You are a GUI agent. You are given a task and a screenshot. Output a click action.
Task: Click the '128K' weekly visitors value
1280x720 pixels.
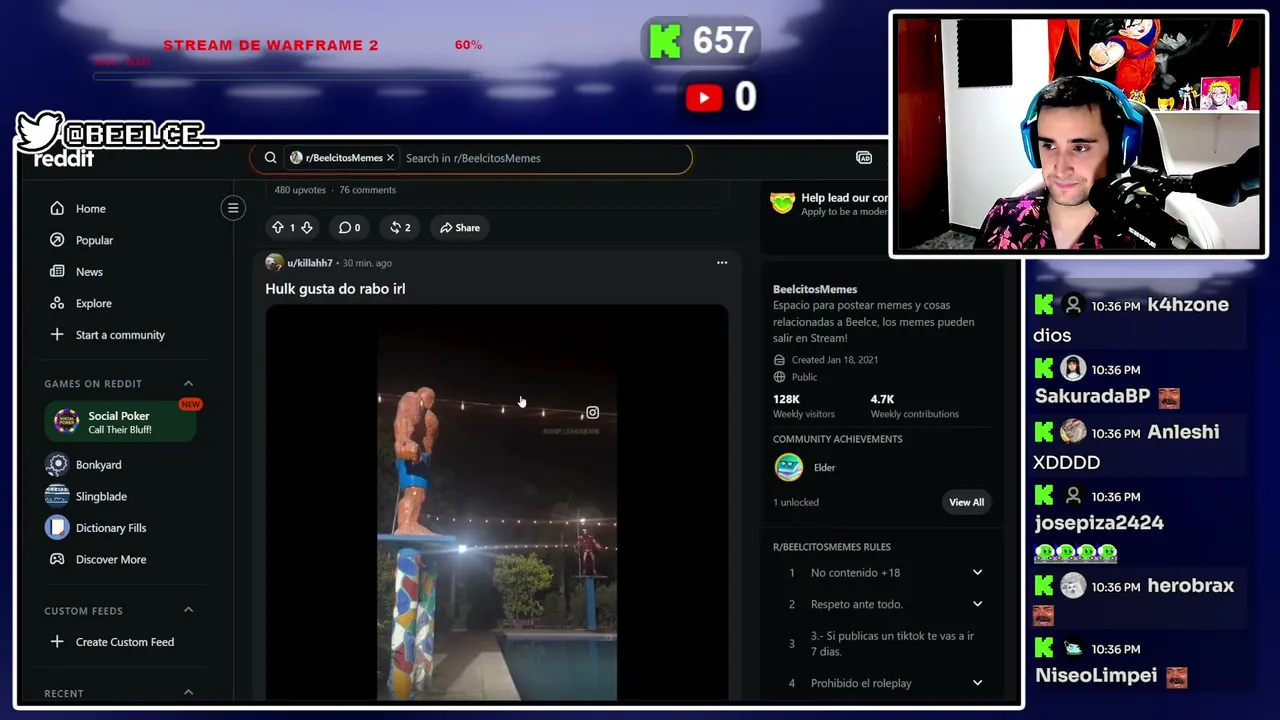(x=786, y=399)
